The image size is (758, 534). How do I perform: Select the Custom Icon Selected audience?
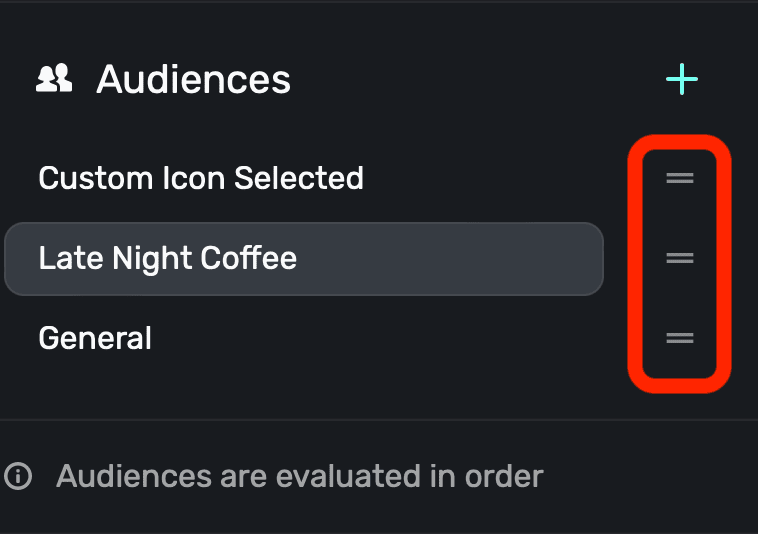(x=201, y=178)
